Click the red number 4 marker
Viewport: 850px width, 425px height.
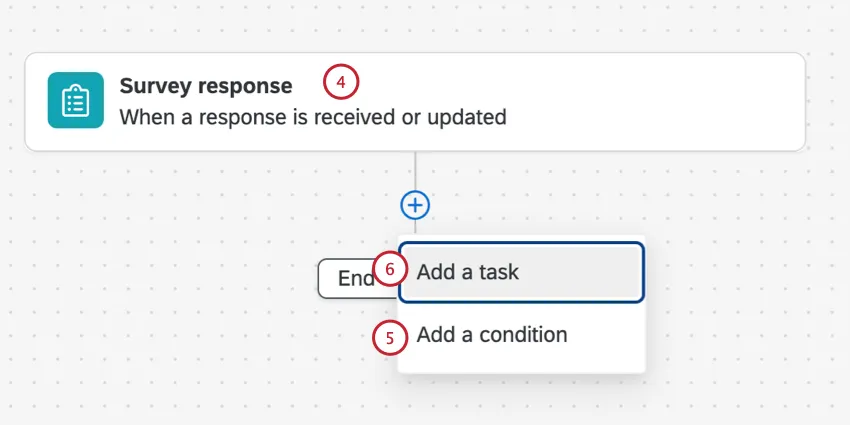(x=341, y=83)
